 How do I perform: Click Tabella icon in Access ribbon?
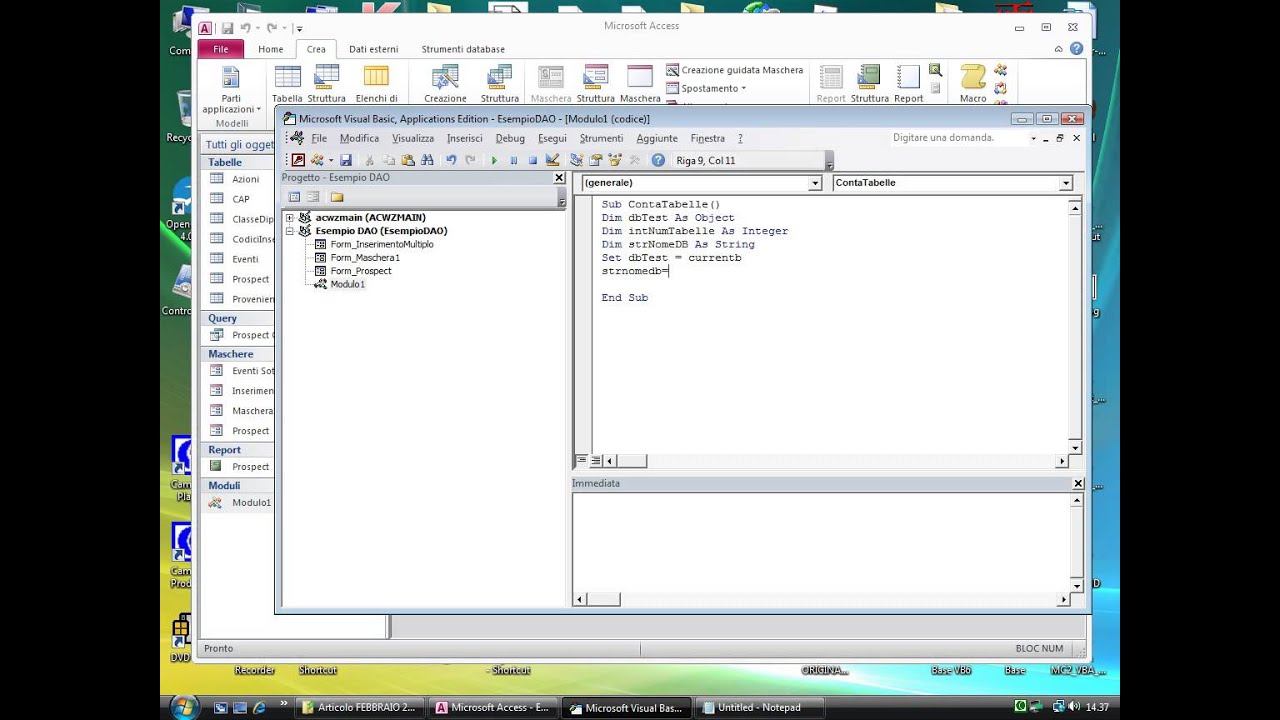287,84
